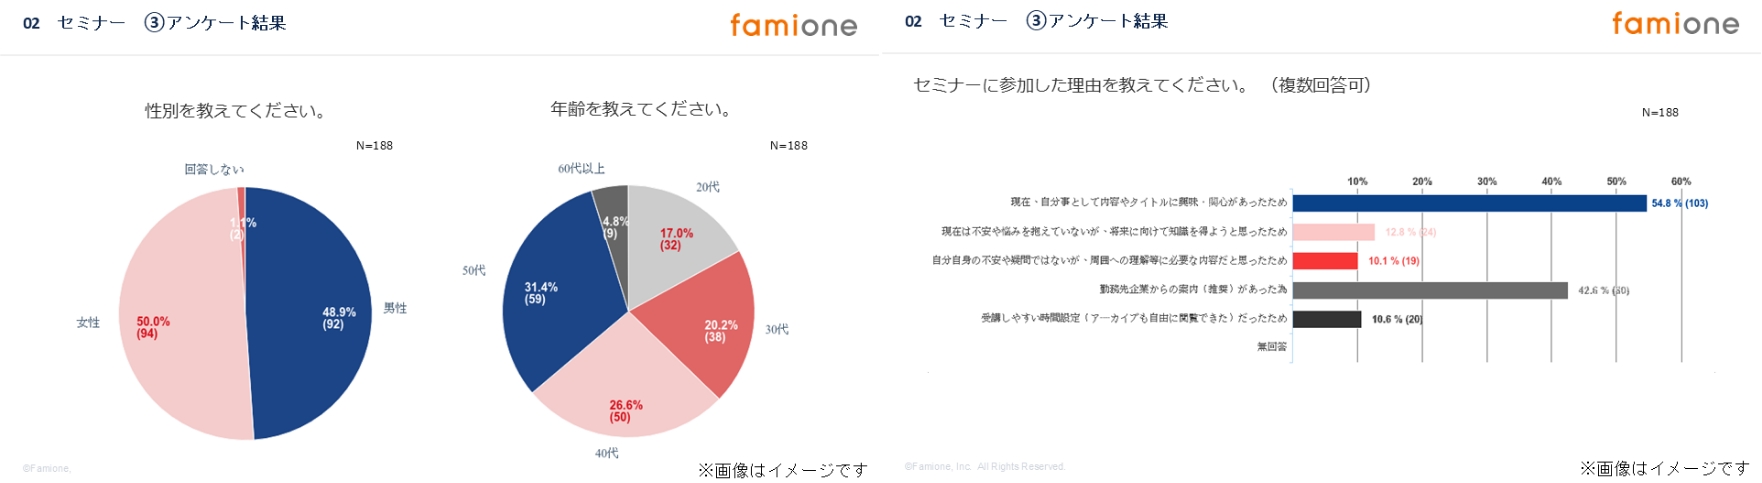The image size is (1762, 483).
Task: Click the 無回答 row label in the bar chart
Action: click(x=1271, y=347)
